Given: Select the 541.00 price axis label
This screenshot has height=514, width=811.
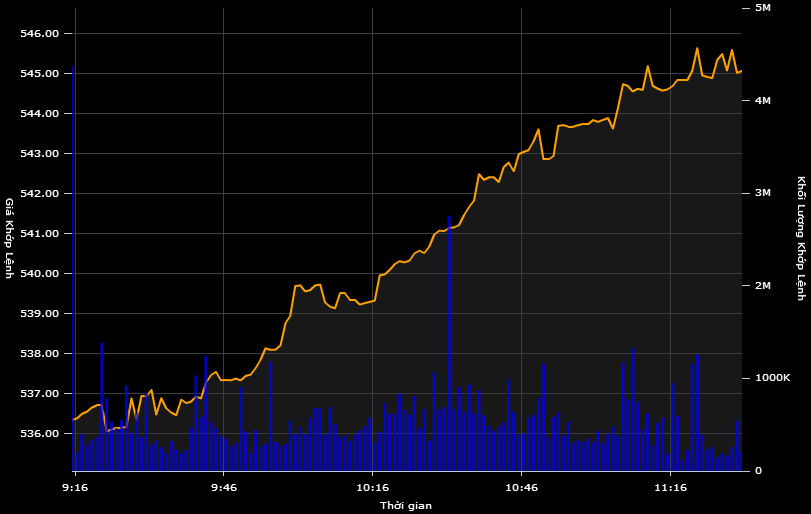Looking at the screenshot, I should 40,234.
